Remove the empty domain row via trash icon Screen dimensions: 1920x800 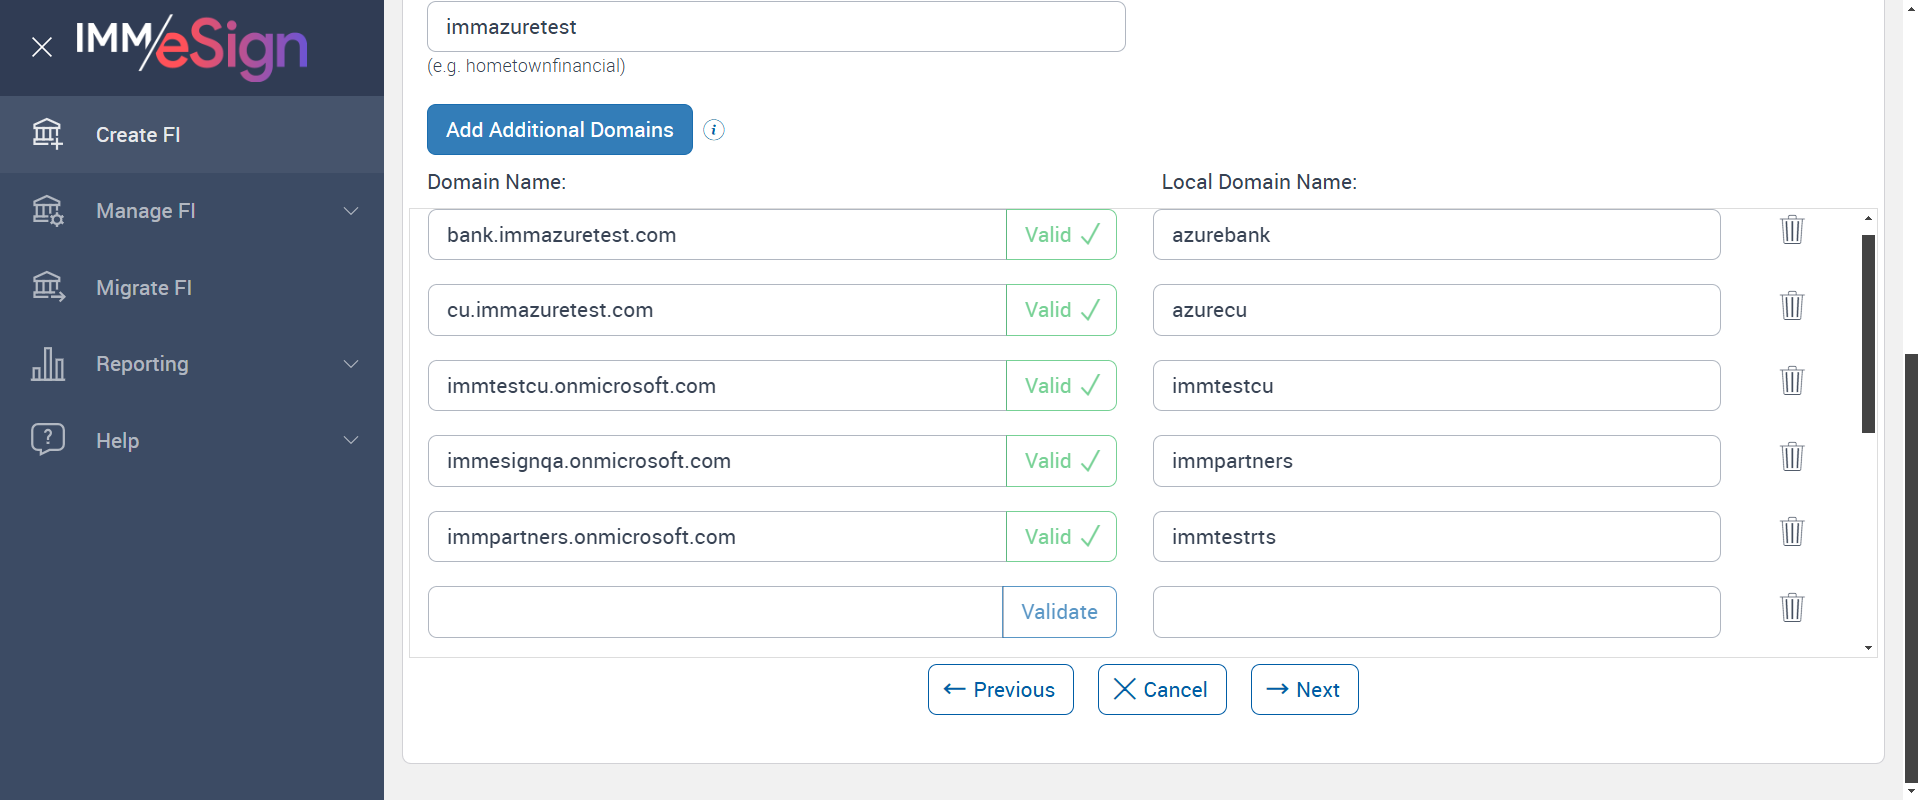1791,608
